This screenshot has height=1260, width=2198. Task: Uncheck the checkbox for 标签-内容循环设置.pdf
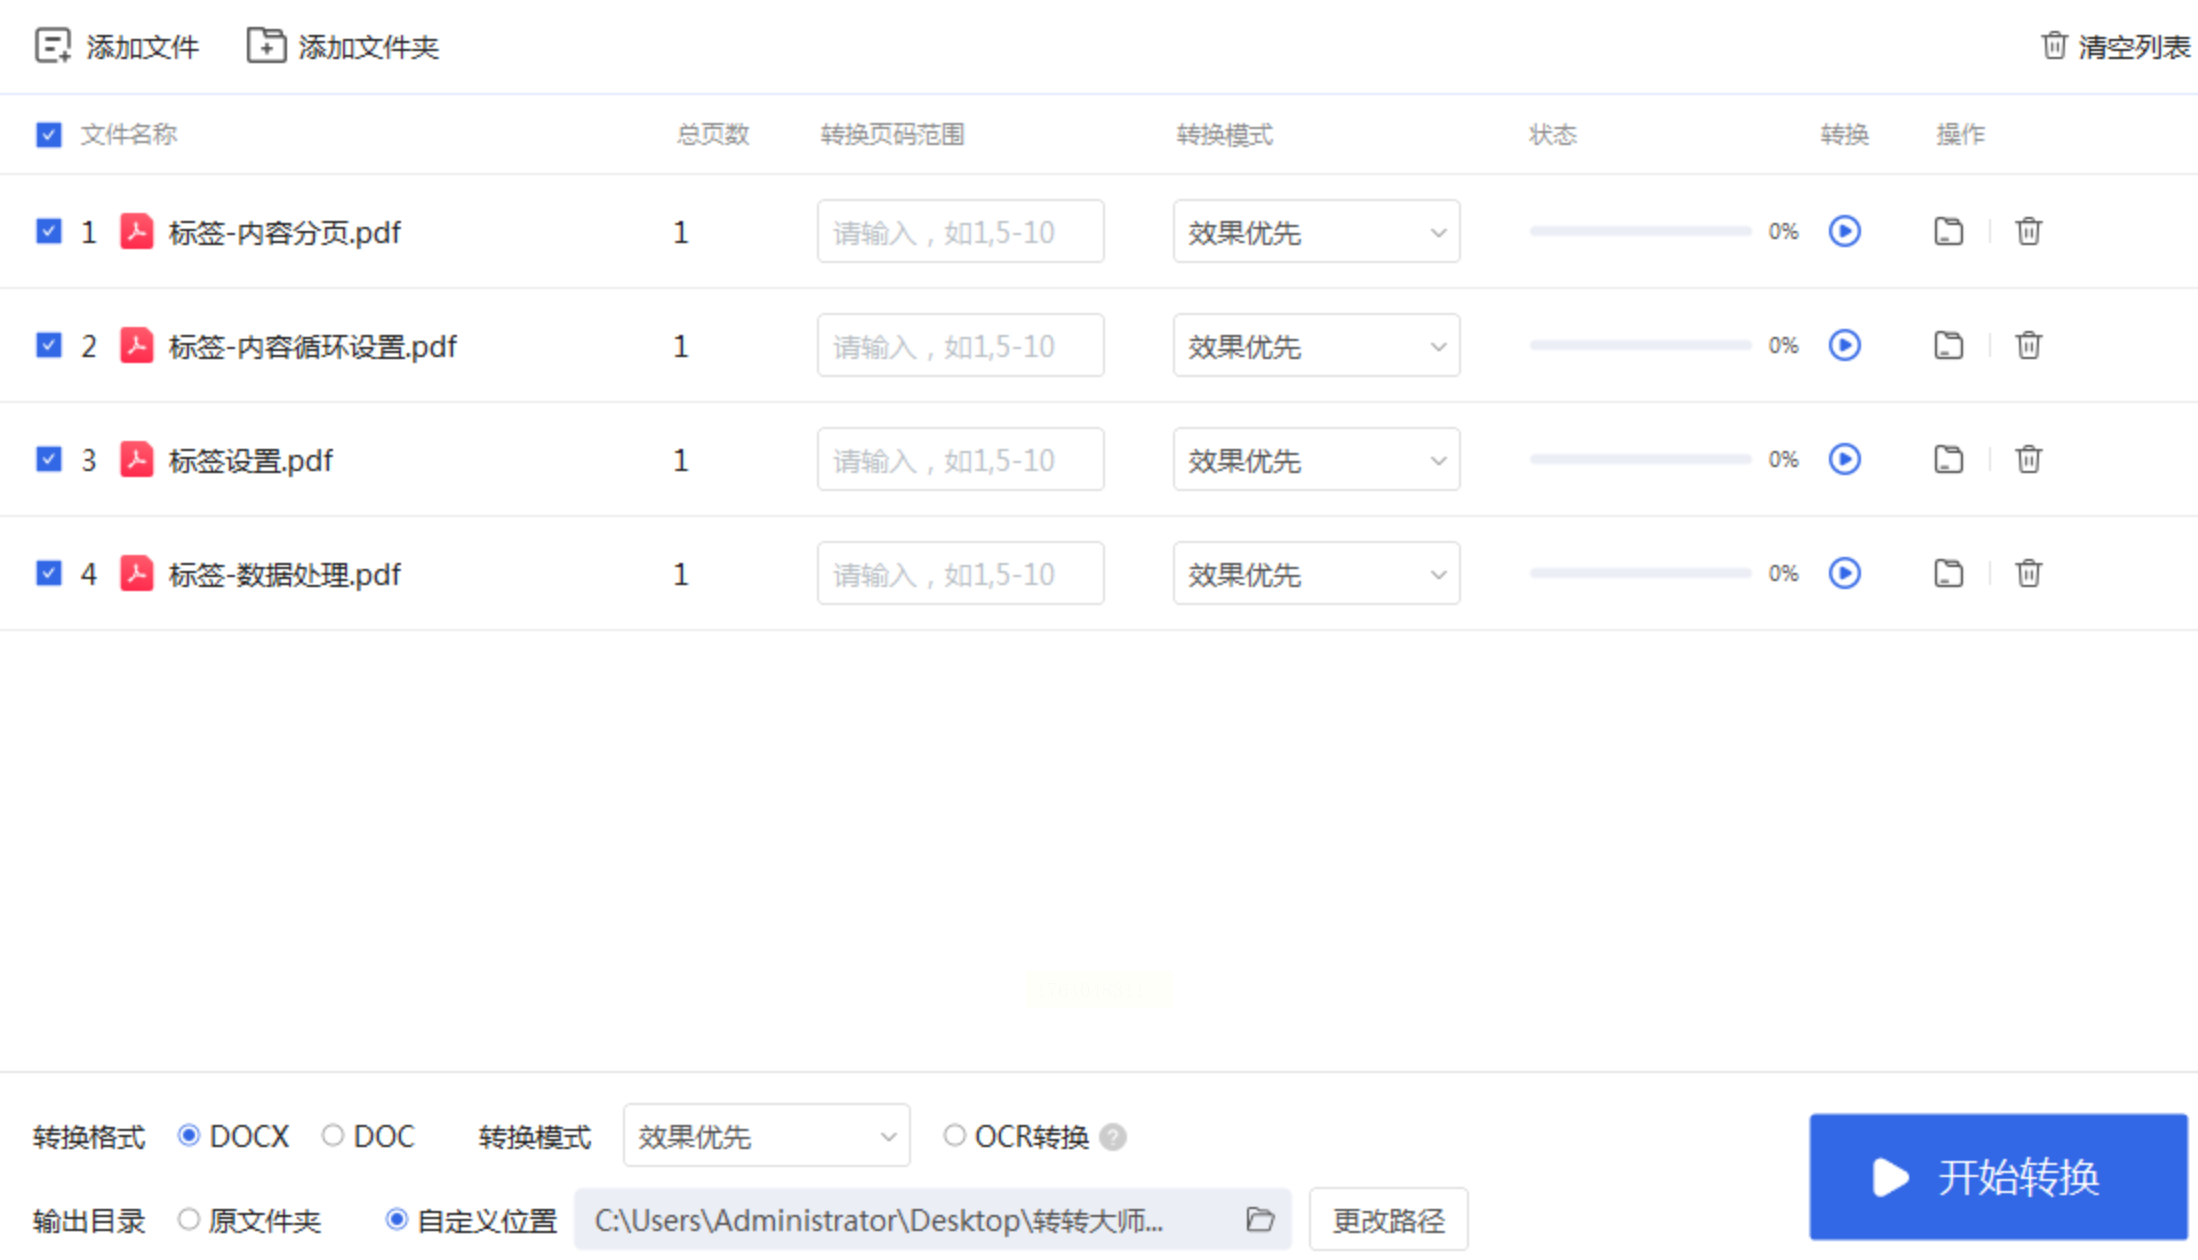point(49,345)
